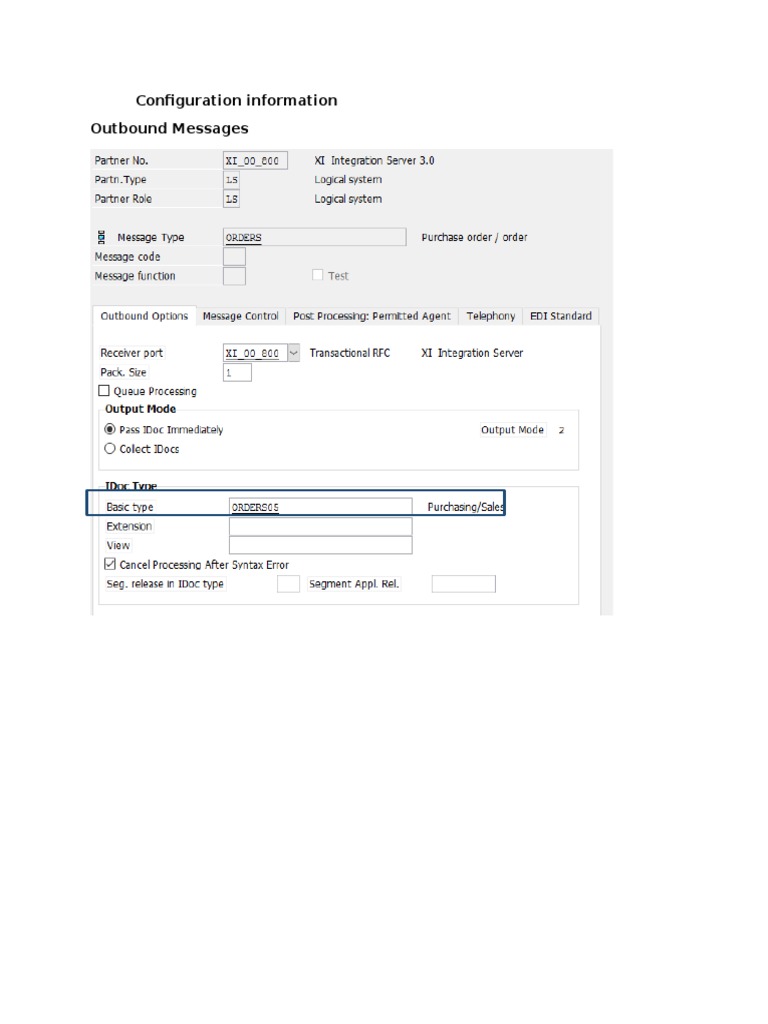This screenshot has height=1024, width=768.
Task: Click the Extension input field
Action: pos(321,526)
